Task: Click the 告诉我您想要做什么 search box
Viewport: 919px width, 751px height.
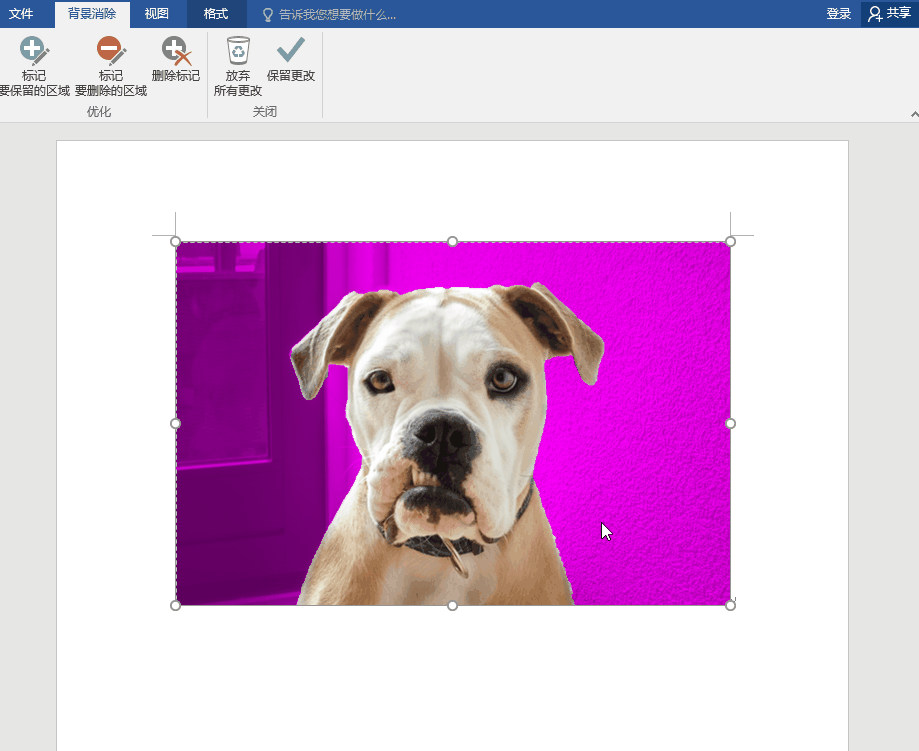Action: pyautogui.click(x=338, y=15)
